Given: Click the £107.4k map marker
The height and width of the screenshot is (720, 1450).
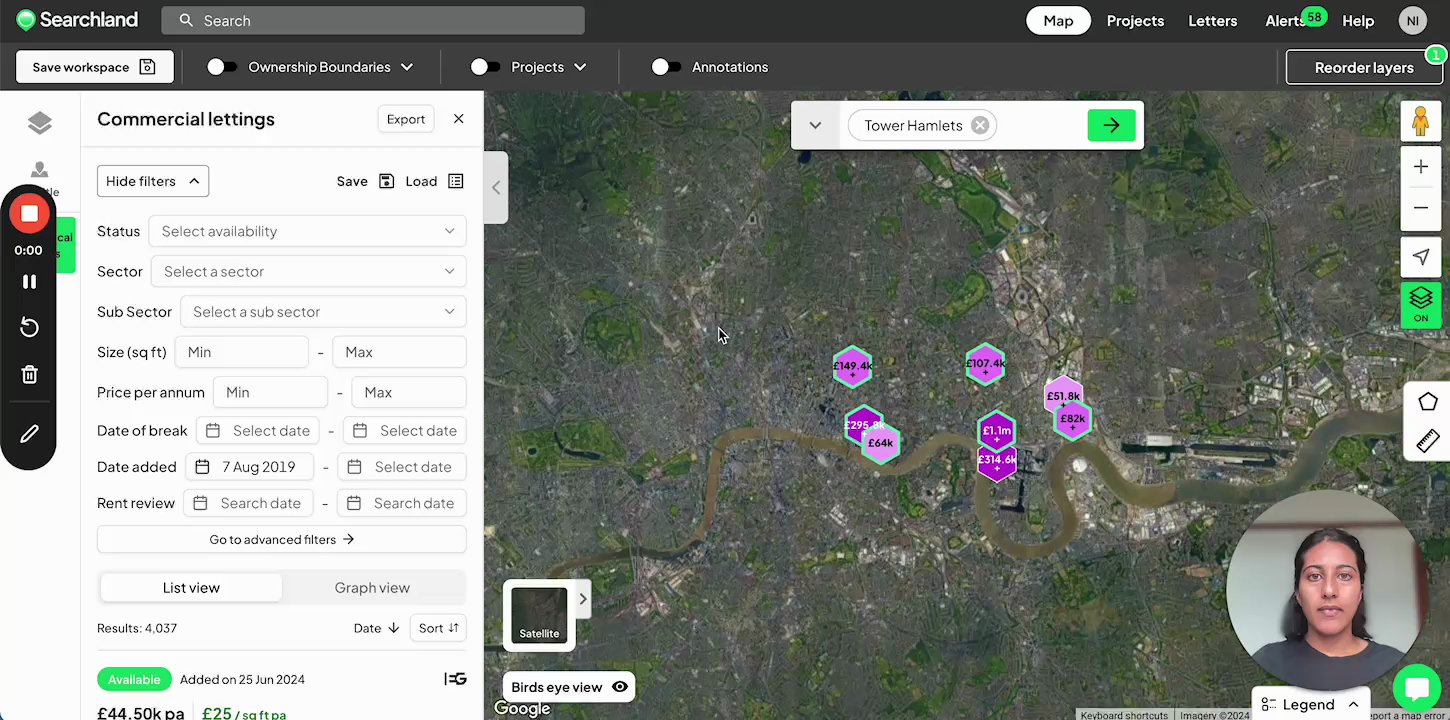Looking at the screenshot, I should [985, 364].
